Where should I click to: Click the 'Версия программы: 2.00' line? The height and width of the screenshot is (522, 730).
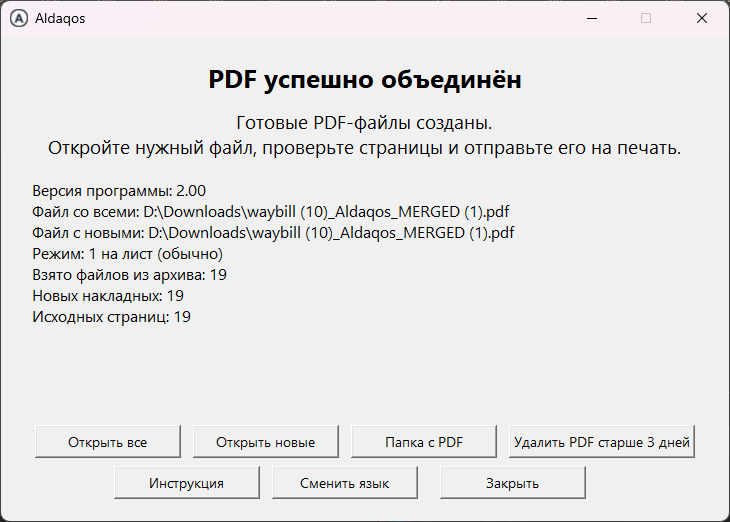(119, 191)
